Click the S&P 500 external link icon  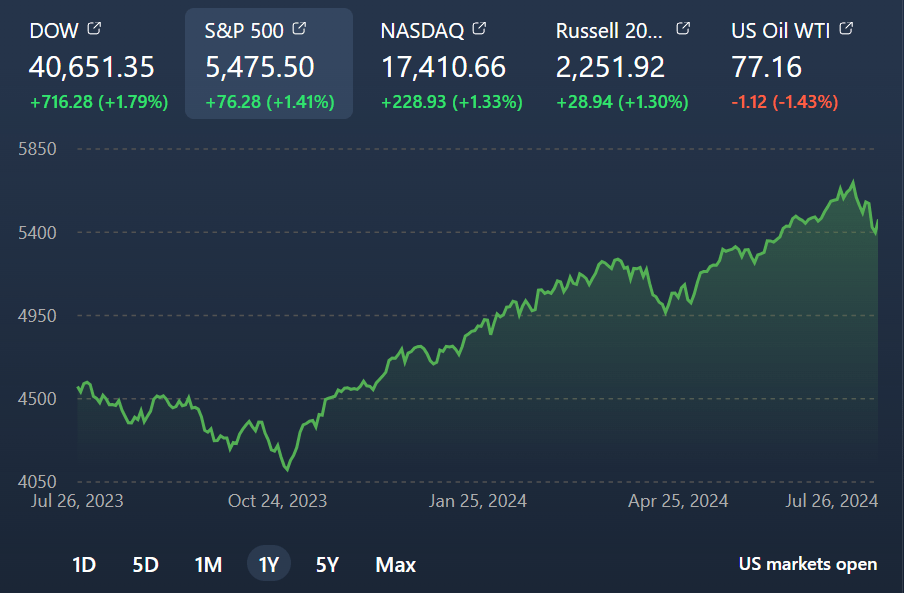tap(298, 29)
